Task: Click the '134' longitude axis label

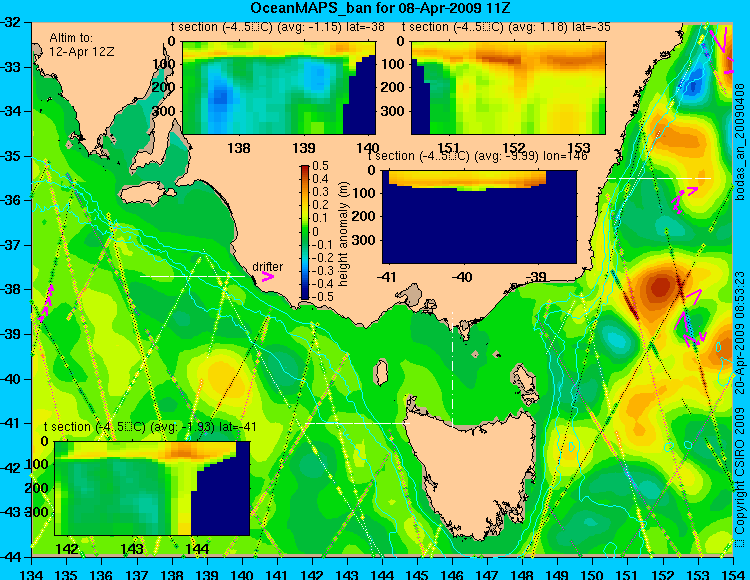Action: coord(32,574)
